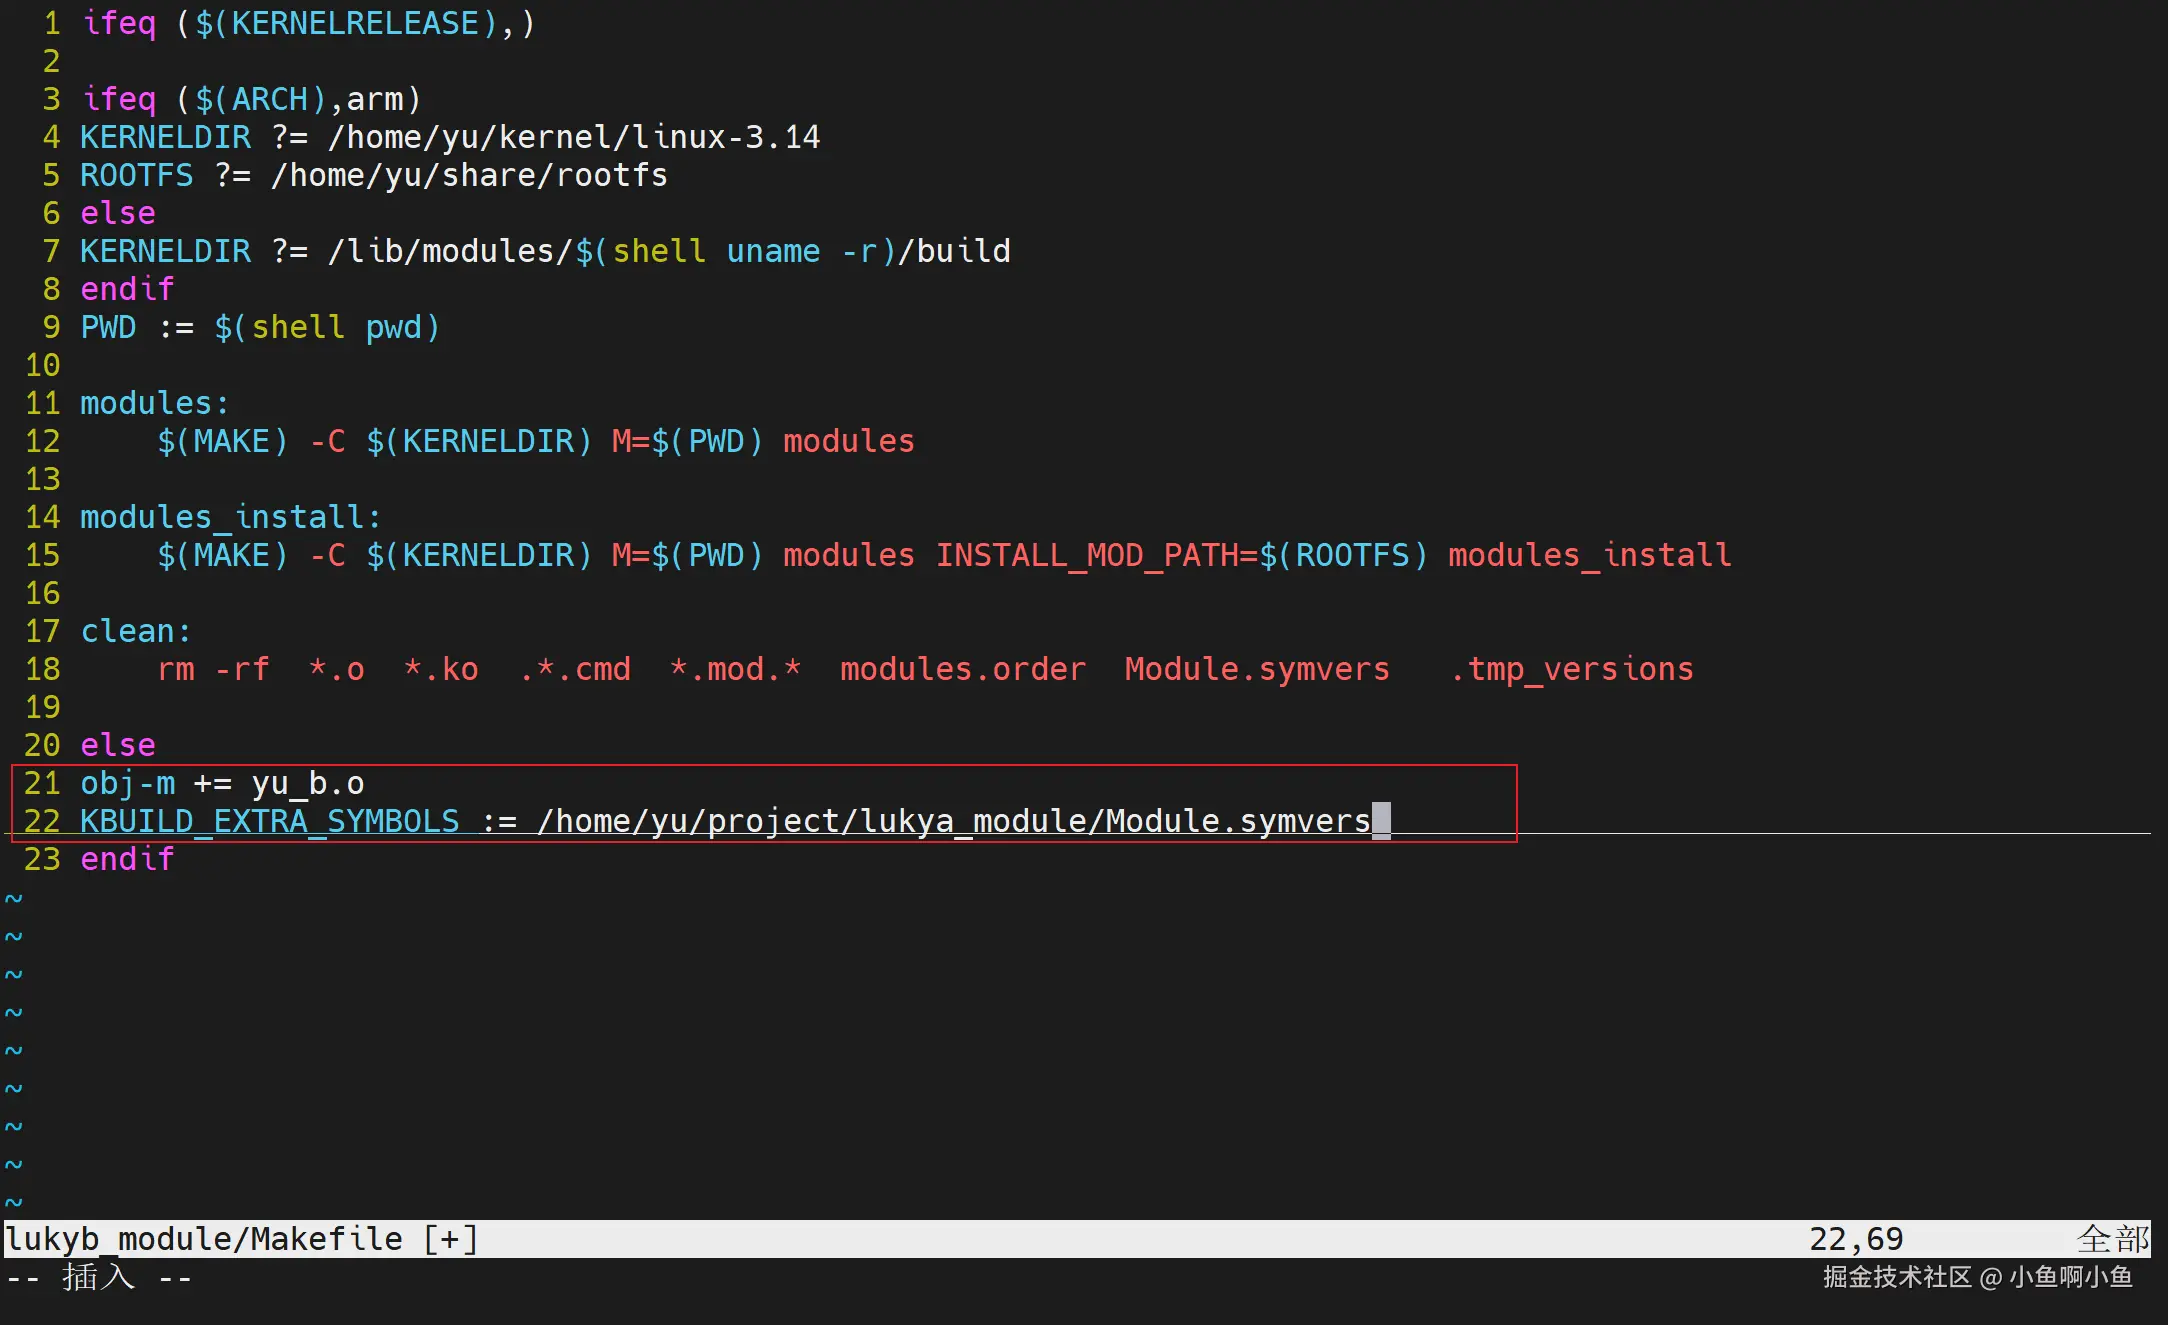Click .tmp_versions at end of line 18
The width and height of the screenshot is (2168, 1325).
coord(1571,669)
